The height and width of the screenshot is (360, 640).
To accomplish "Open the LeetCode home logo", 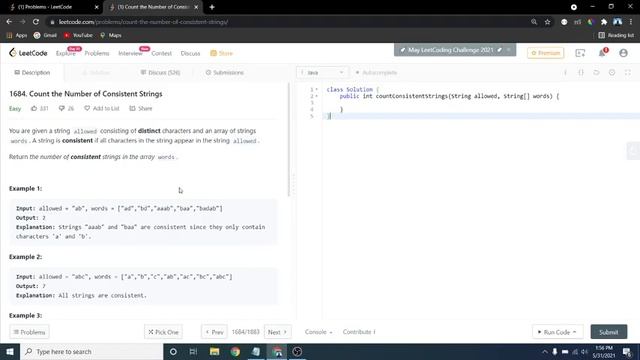I will click(28, 53).
